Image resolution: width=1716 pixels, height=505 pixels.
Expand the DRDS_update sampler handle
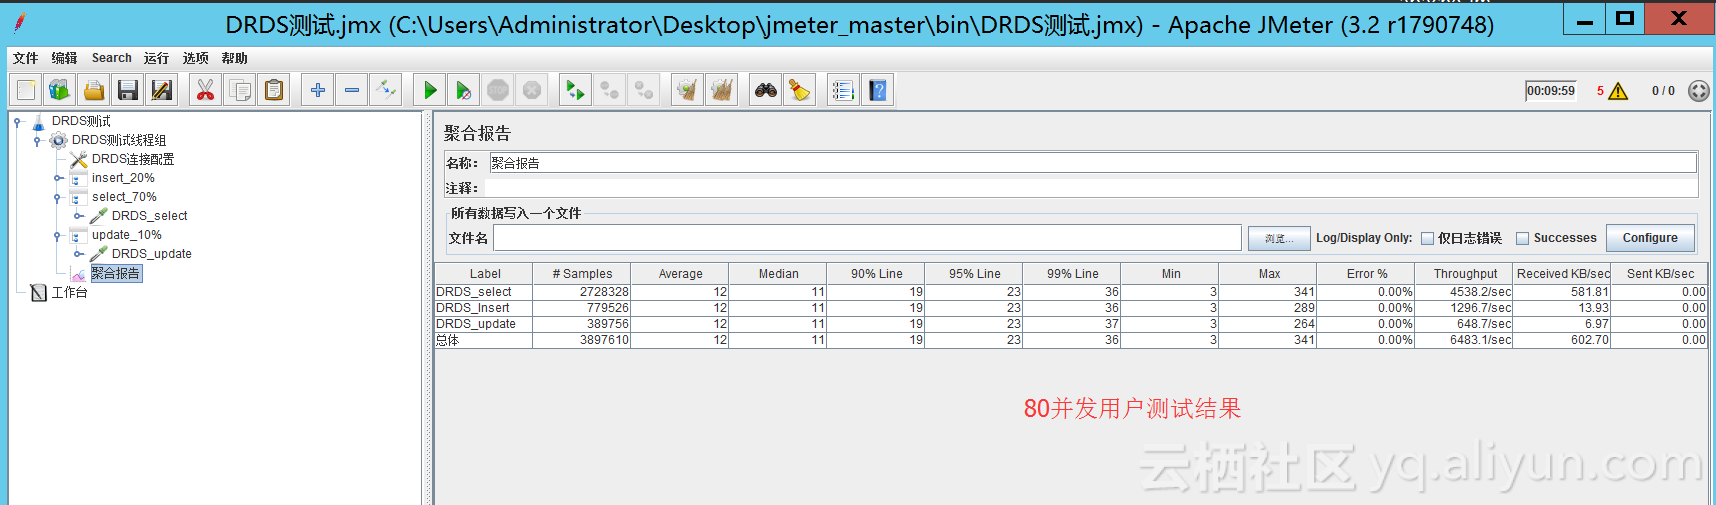click(x=78, y=255)
